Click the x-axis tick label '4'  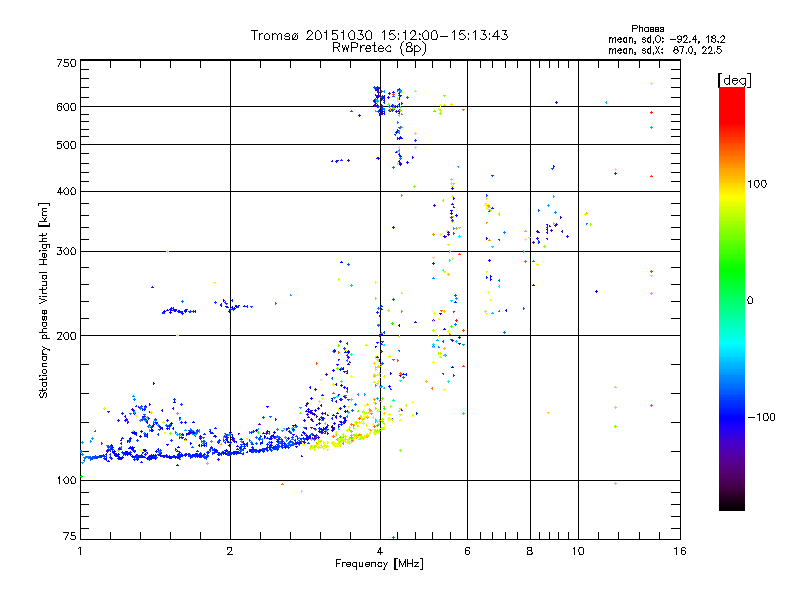pyautogui.click(x=380, y=551)
